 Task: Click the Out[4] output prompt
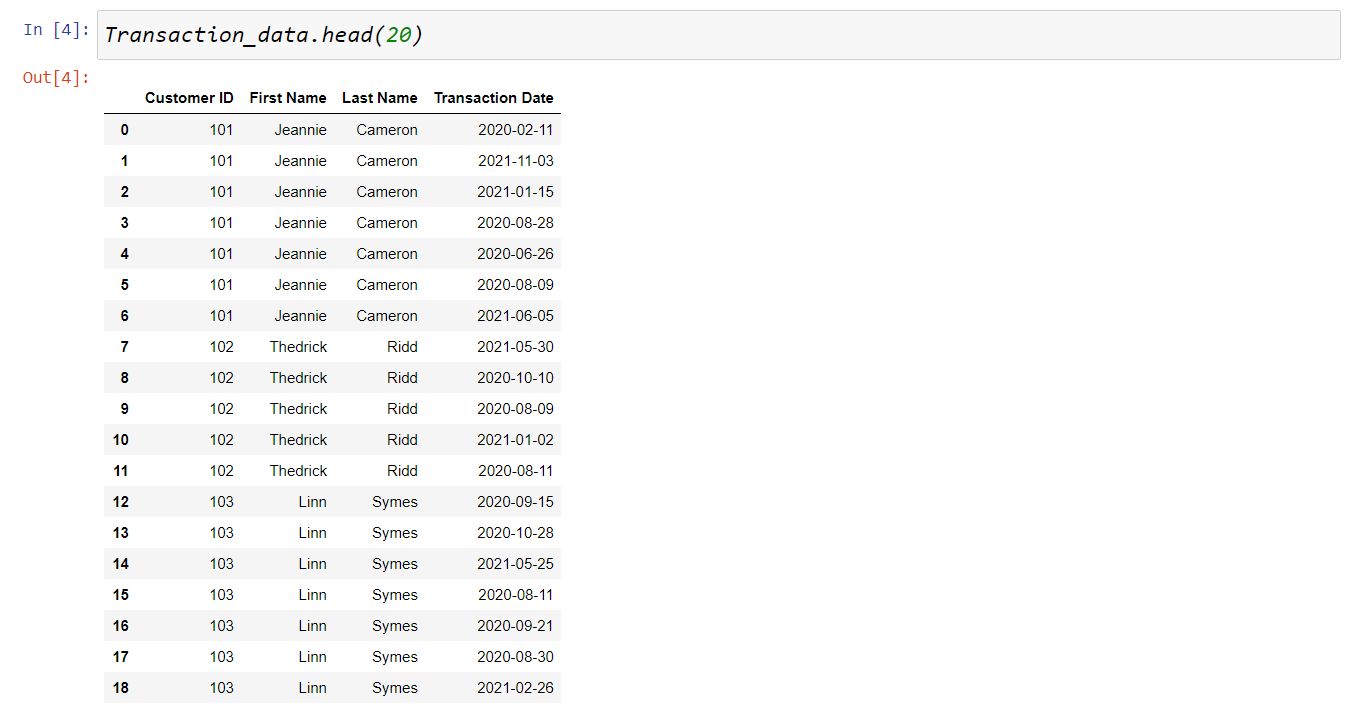click(56, 78)
